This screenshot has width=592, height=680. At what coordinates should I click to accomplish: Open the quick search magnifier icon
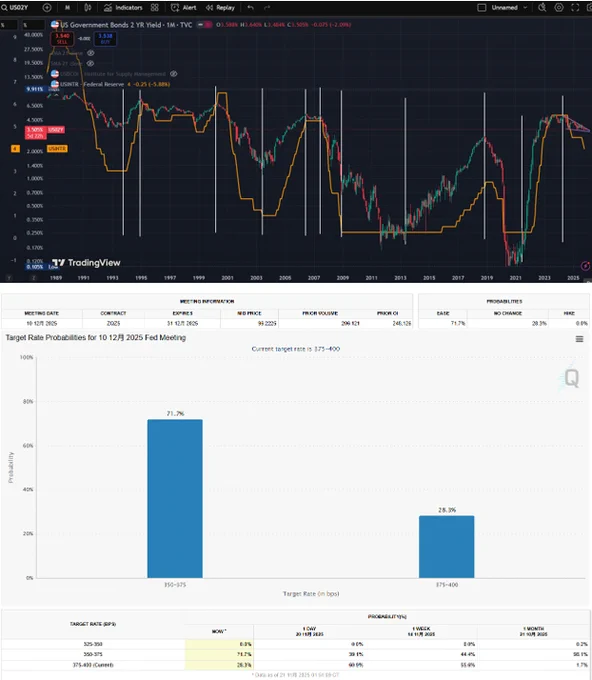pos(542,7)
